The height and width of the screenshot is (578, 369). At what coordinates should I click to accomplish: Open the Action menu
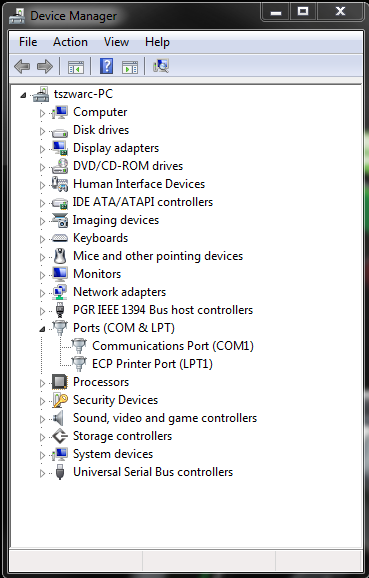tap(70, 42)
